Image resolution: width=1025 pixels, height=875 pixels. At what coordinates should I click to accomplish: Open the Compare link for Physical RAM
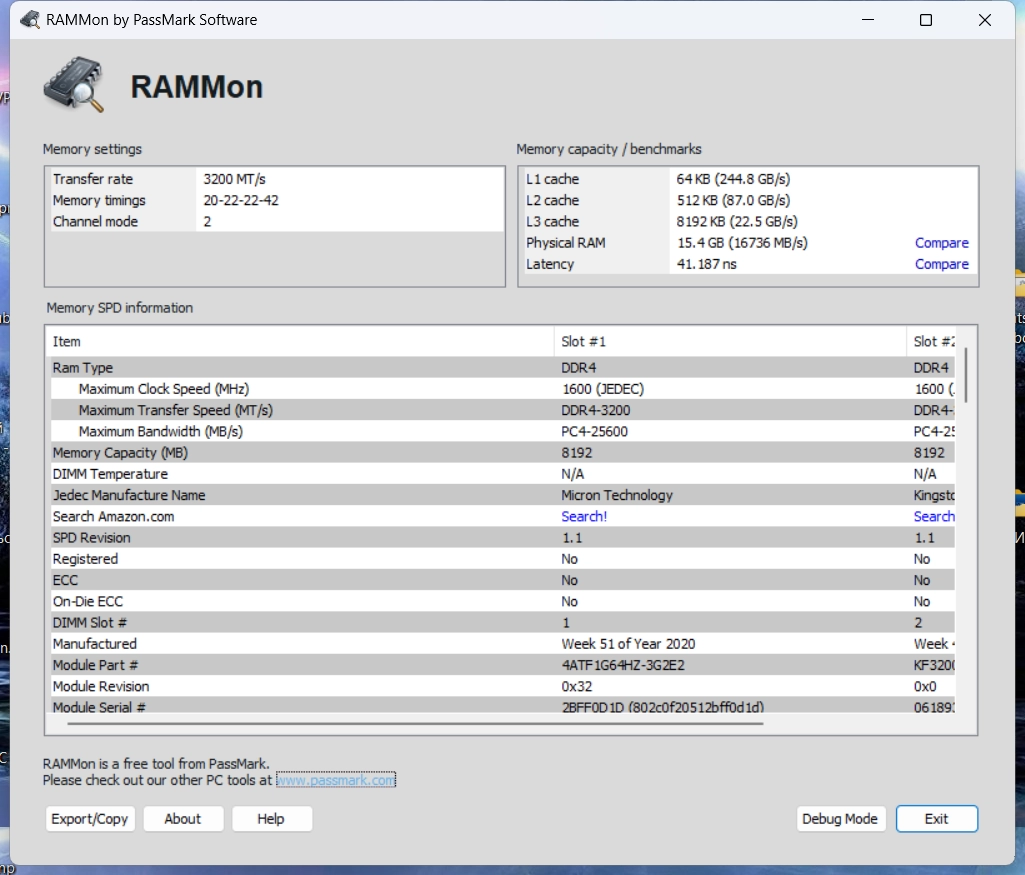tap(941, 243)
